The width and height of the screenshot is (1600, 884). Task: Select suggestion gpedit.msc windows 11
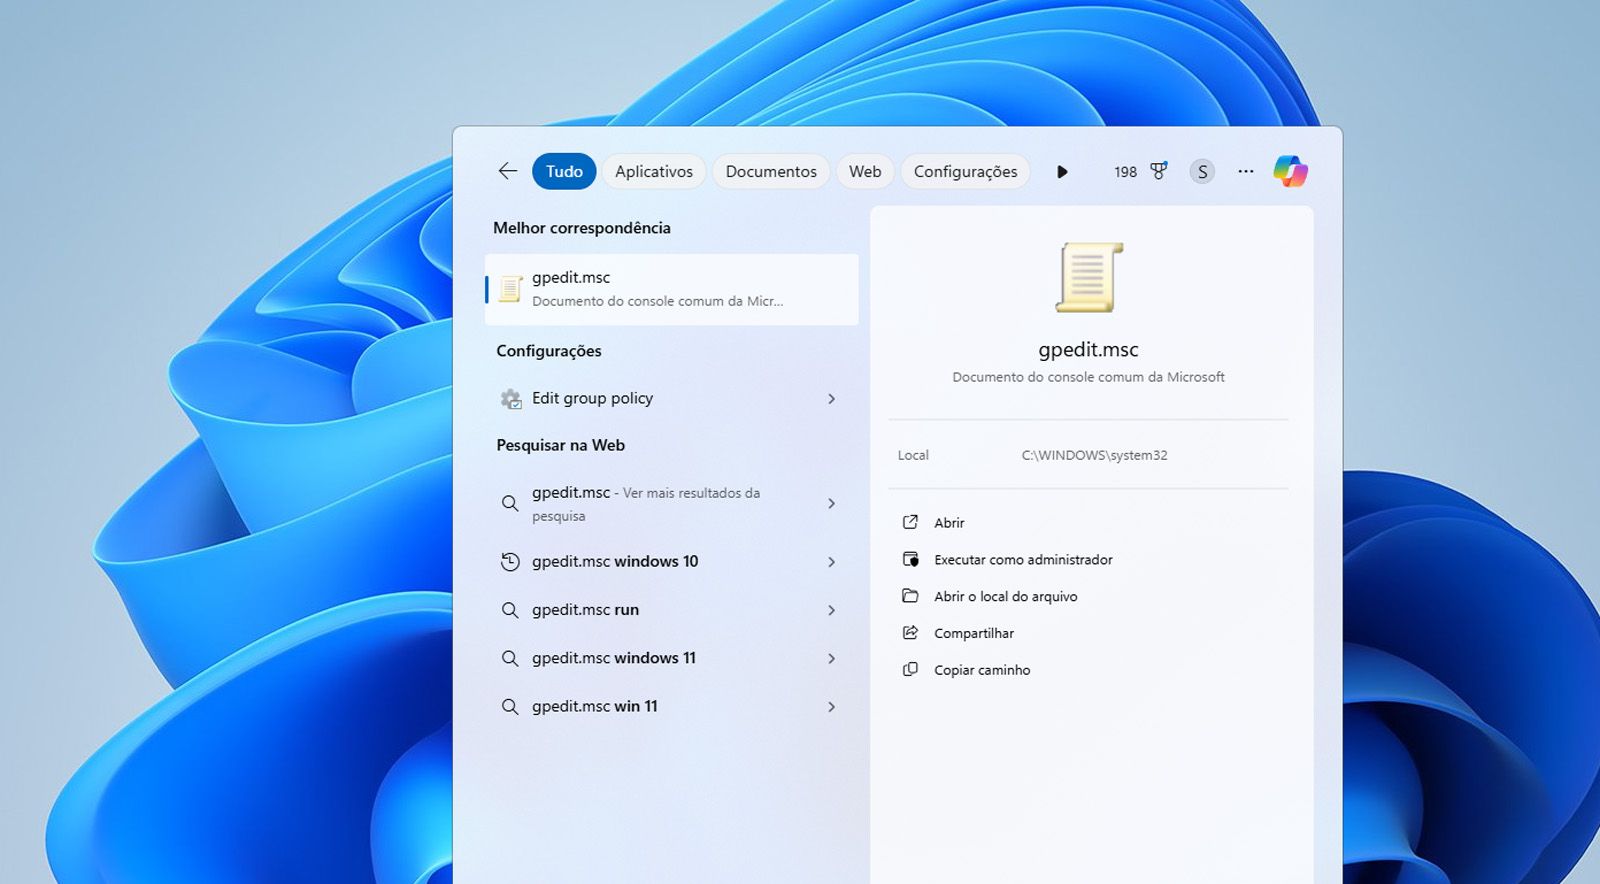point(672,658)
